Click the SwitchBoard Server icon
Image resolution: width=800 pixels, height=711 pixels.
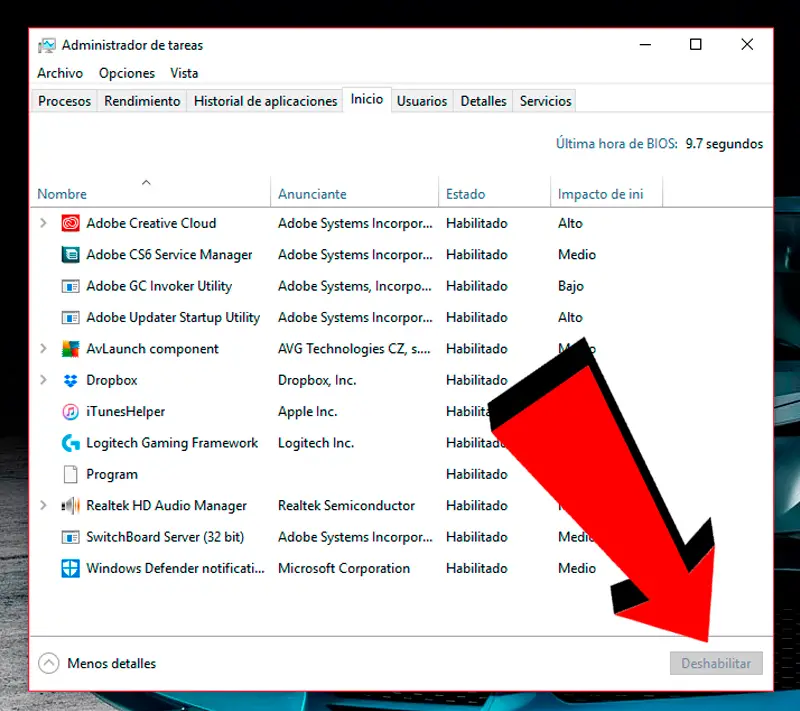[70, 537]
